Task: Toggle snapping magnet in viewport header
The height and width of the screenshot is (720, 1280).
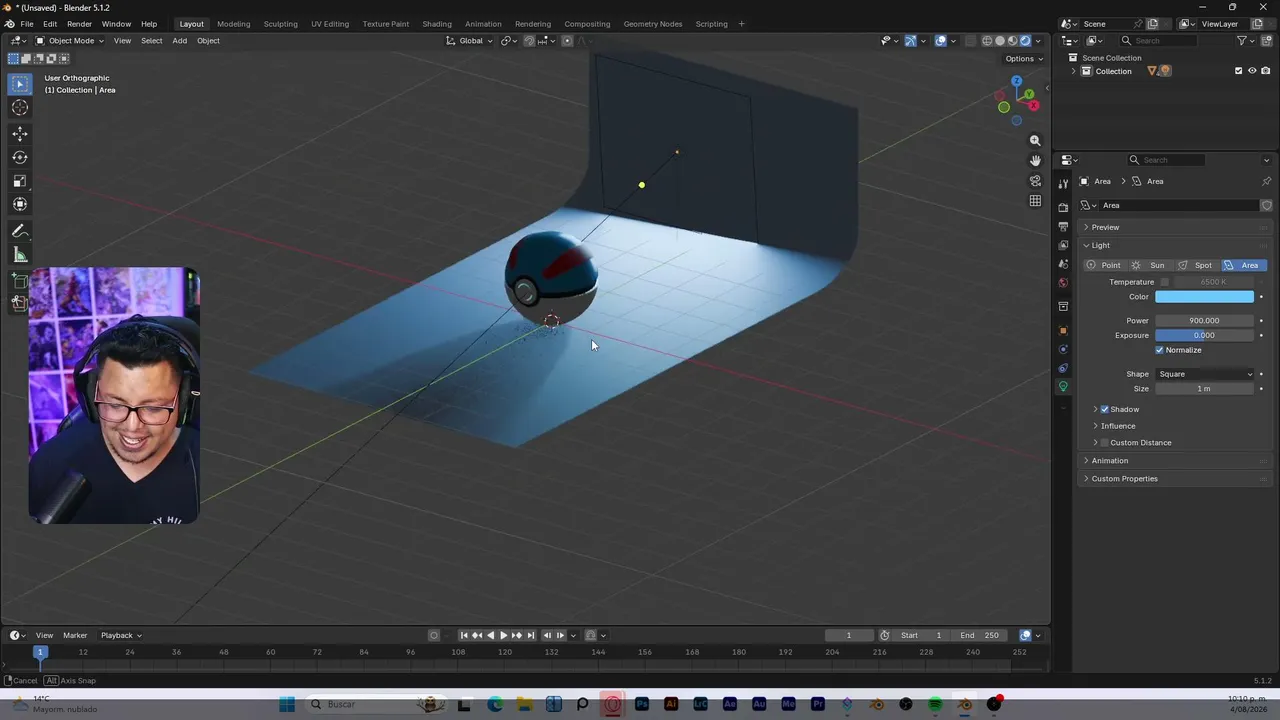Action: pos(529,41)
